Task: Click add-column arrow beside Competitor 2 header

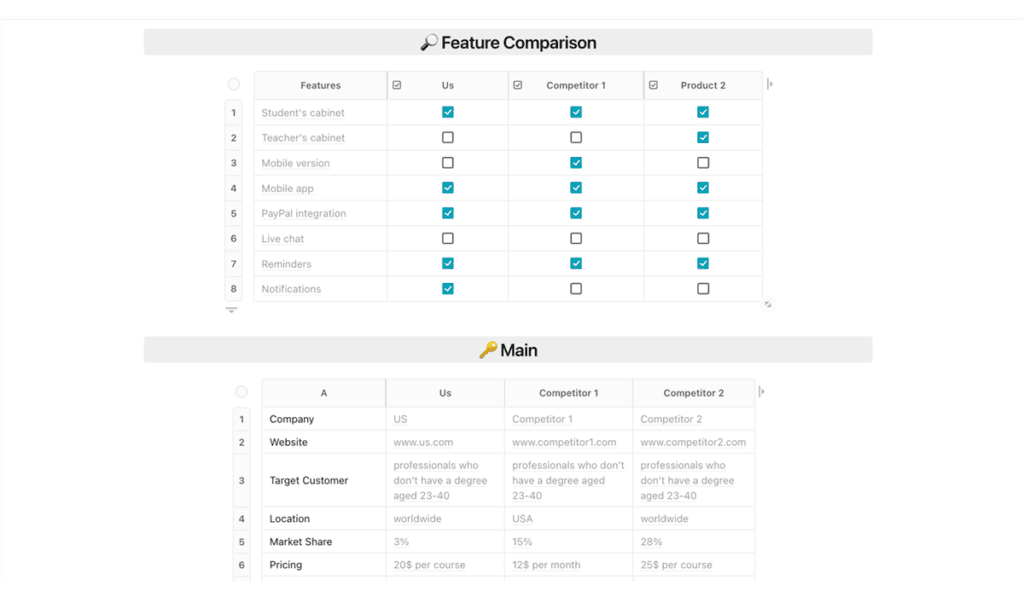Action: click(761, 391)
